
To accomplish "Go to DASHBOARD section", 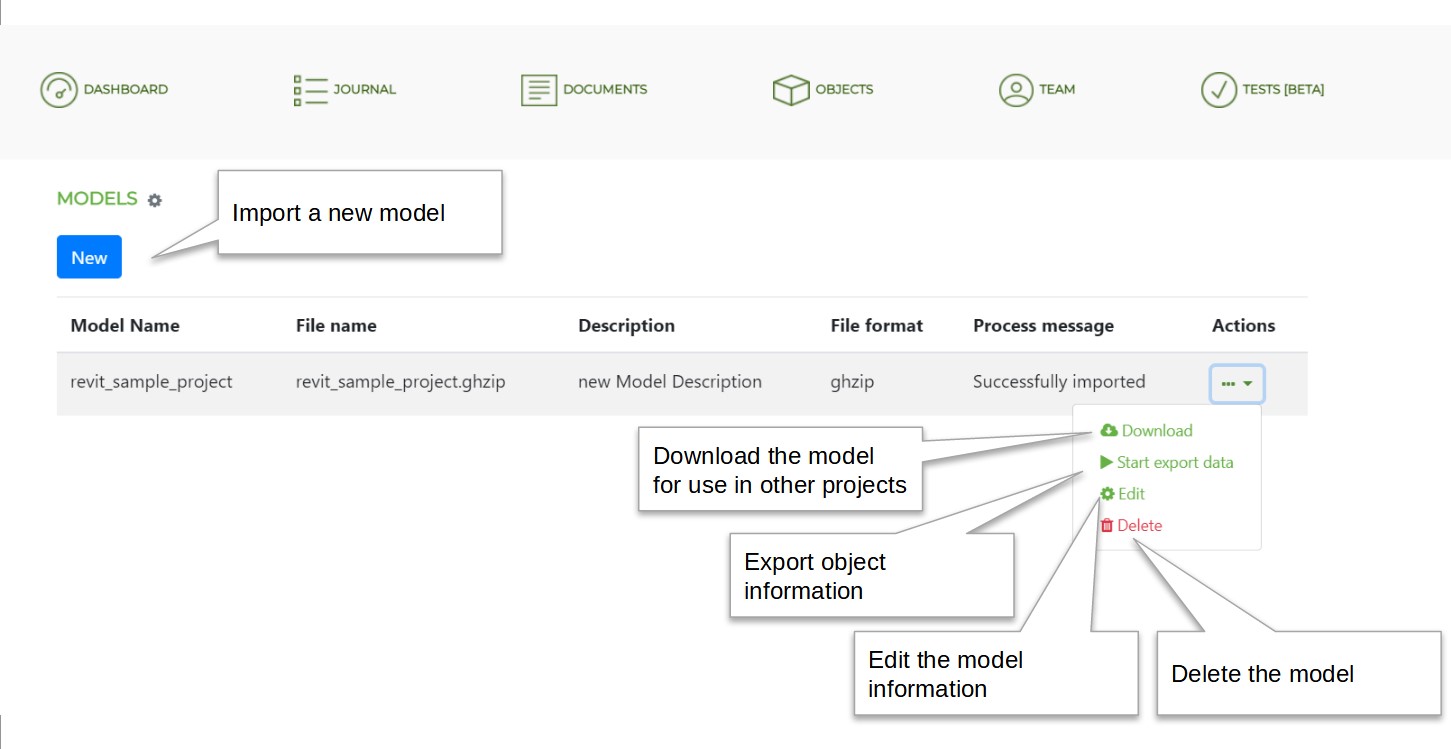I will pyautogui.click(x=126, y=89).
